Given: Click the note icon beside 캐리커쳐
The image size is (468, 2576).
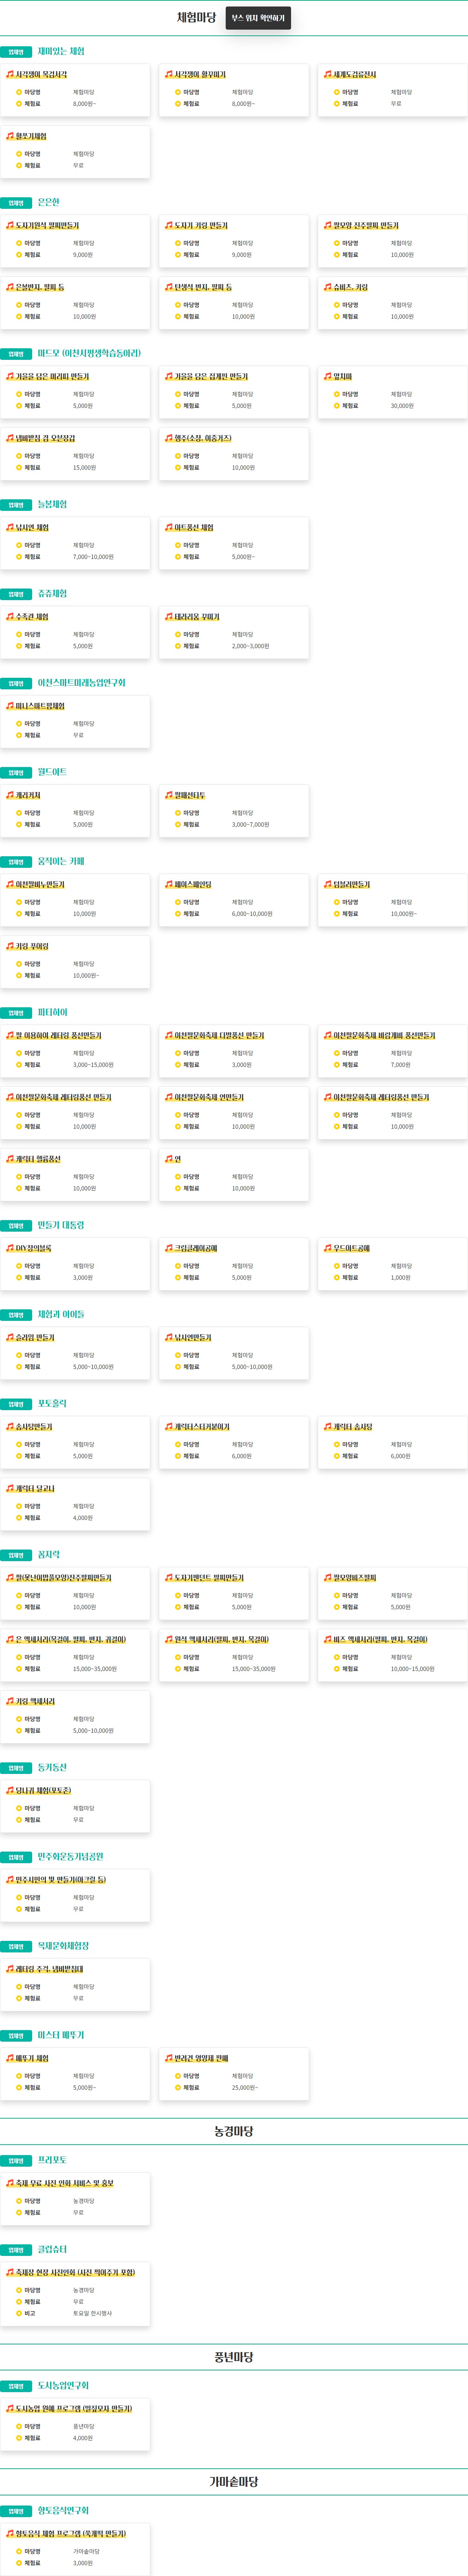Looking at the screenshot, I should 10,795.
